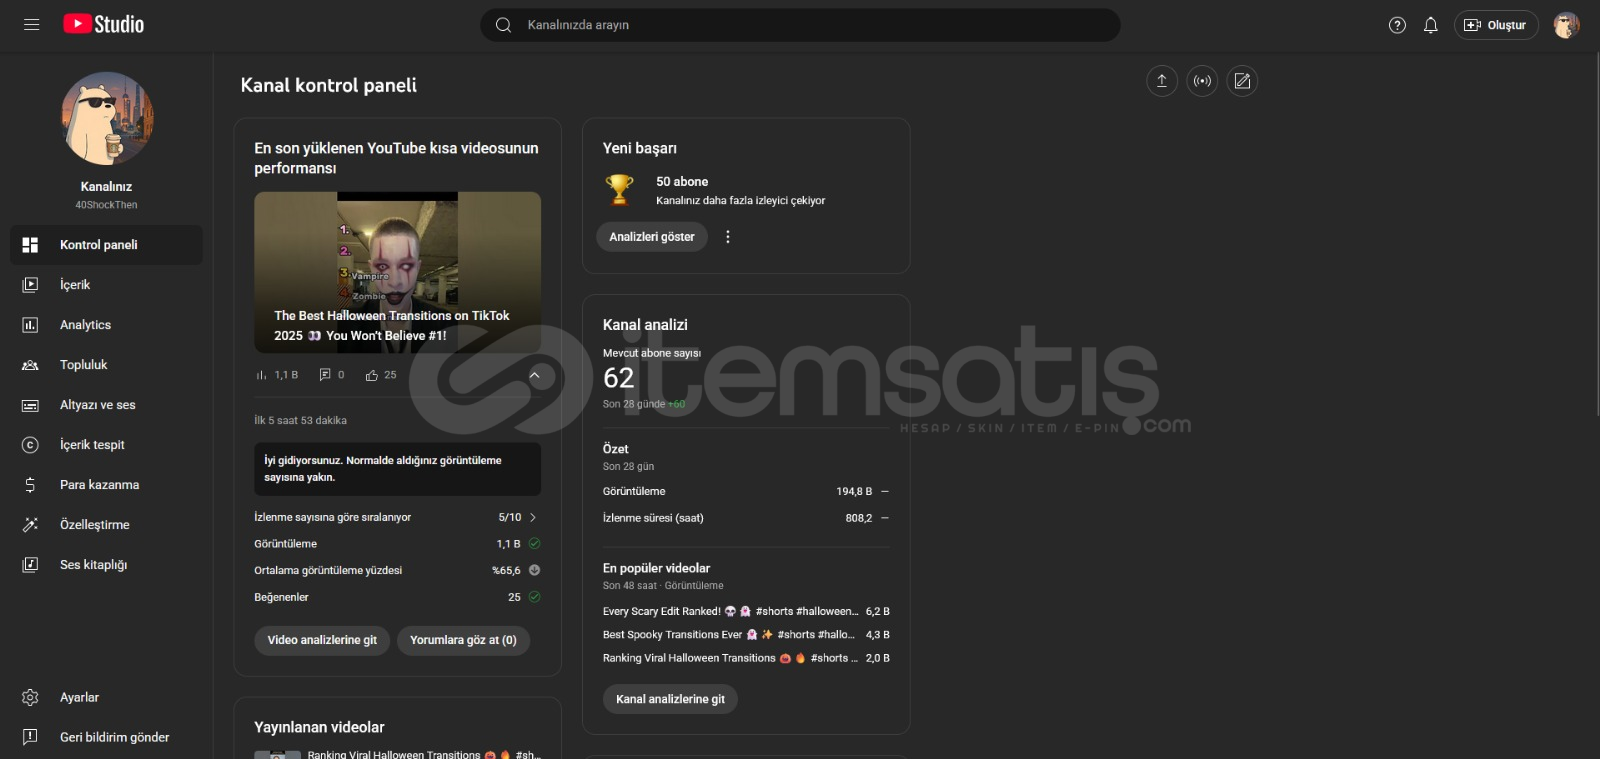Click the go live broadcast icon

1202,81
